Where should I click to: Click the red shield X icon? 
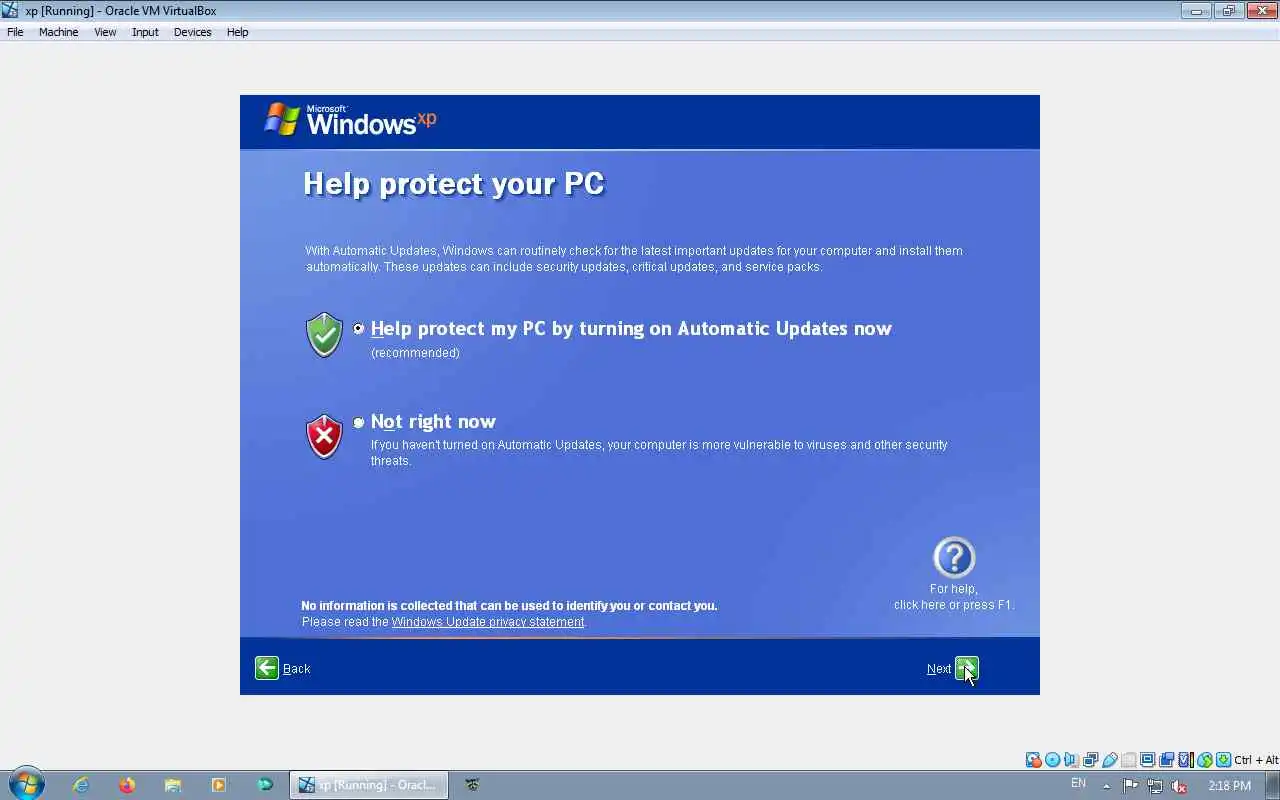[324, 436]
